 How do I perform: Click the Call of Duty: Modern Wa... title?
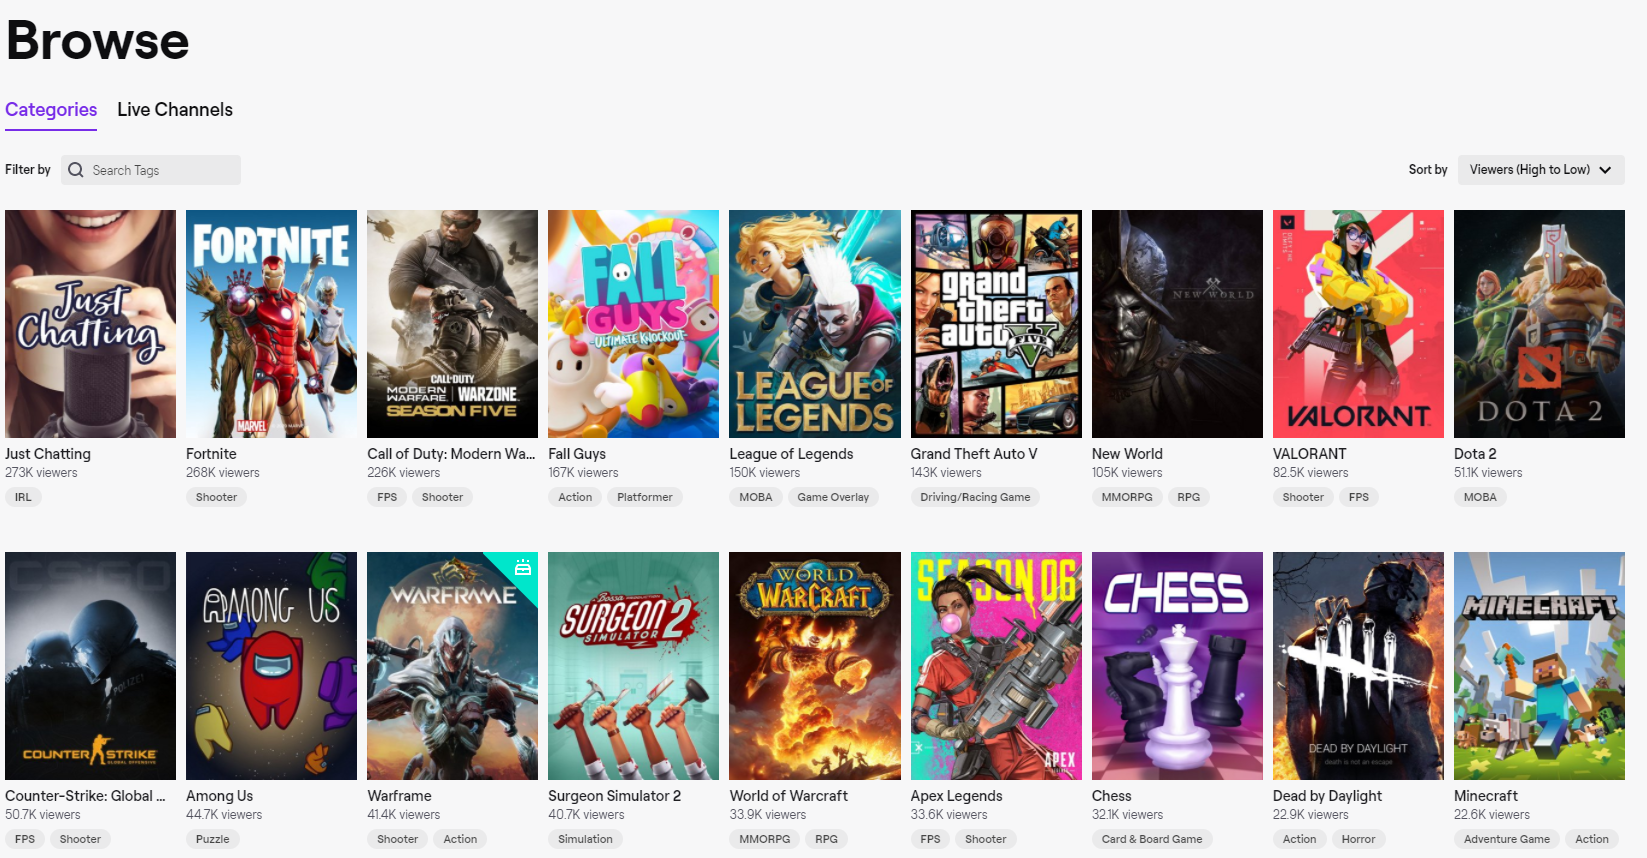pos(451,454)
